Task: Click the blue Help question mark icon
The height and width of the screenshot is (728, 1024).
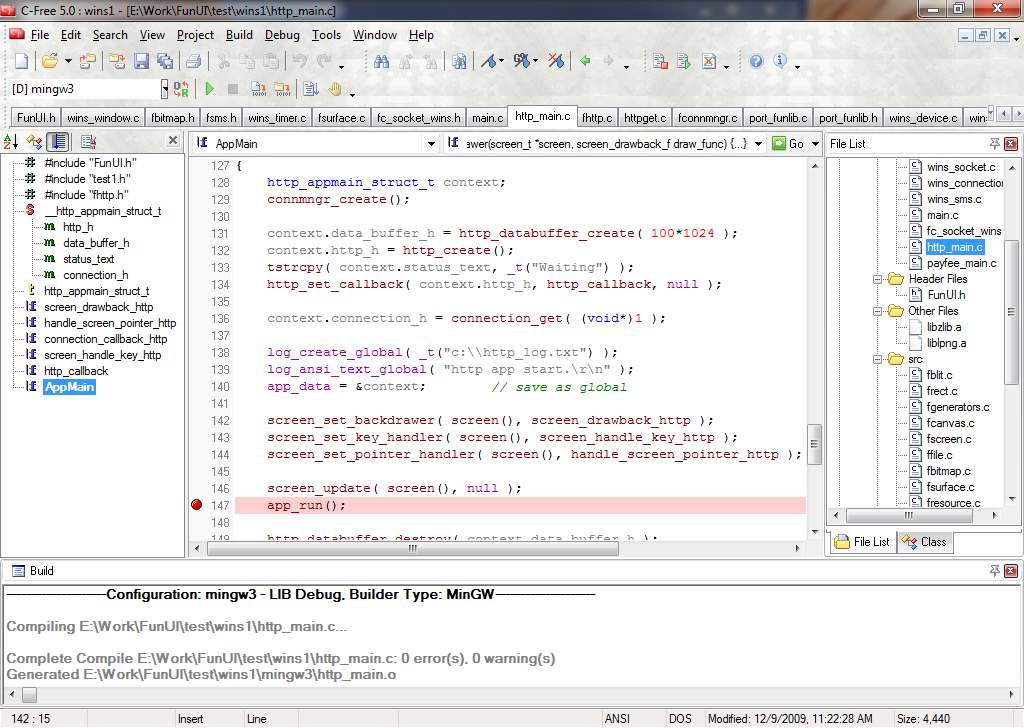Action: pos(756,62)
